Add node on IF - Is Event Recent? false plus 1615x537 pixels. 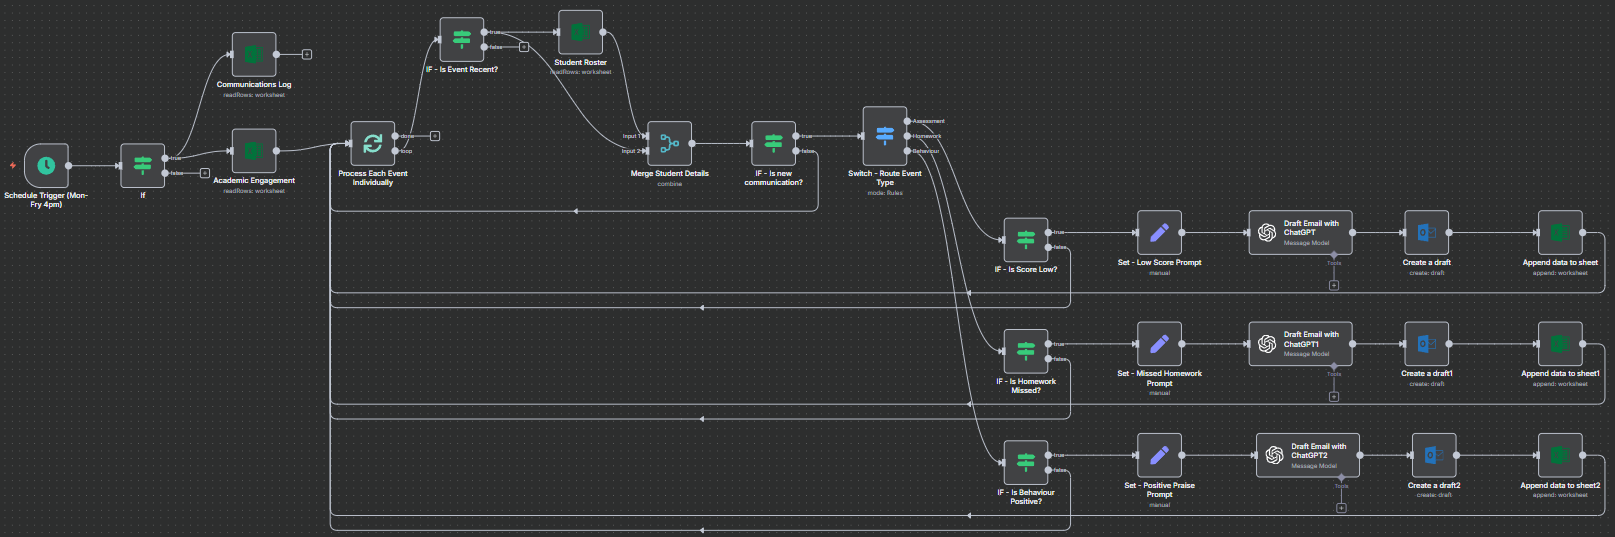[x=524, y=47]
